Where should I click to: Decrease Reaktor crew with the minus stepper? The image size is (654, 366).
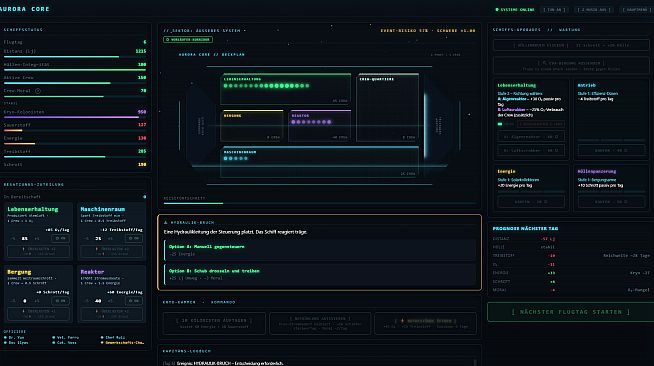86,301
